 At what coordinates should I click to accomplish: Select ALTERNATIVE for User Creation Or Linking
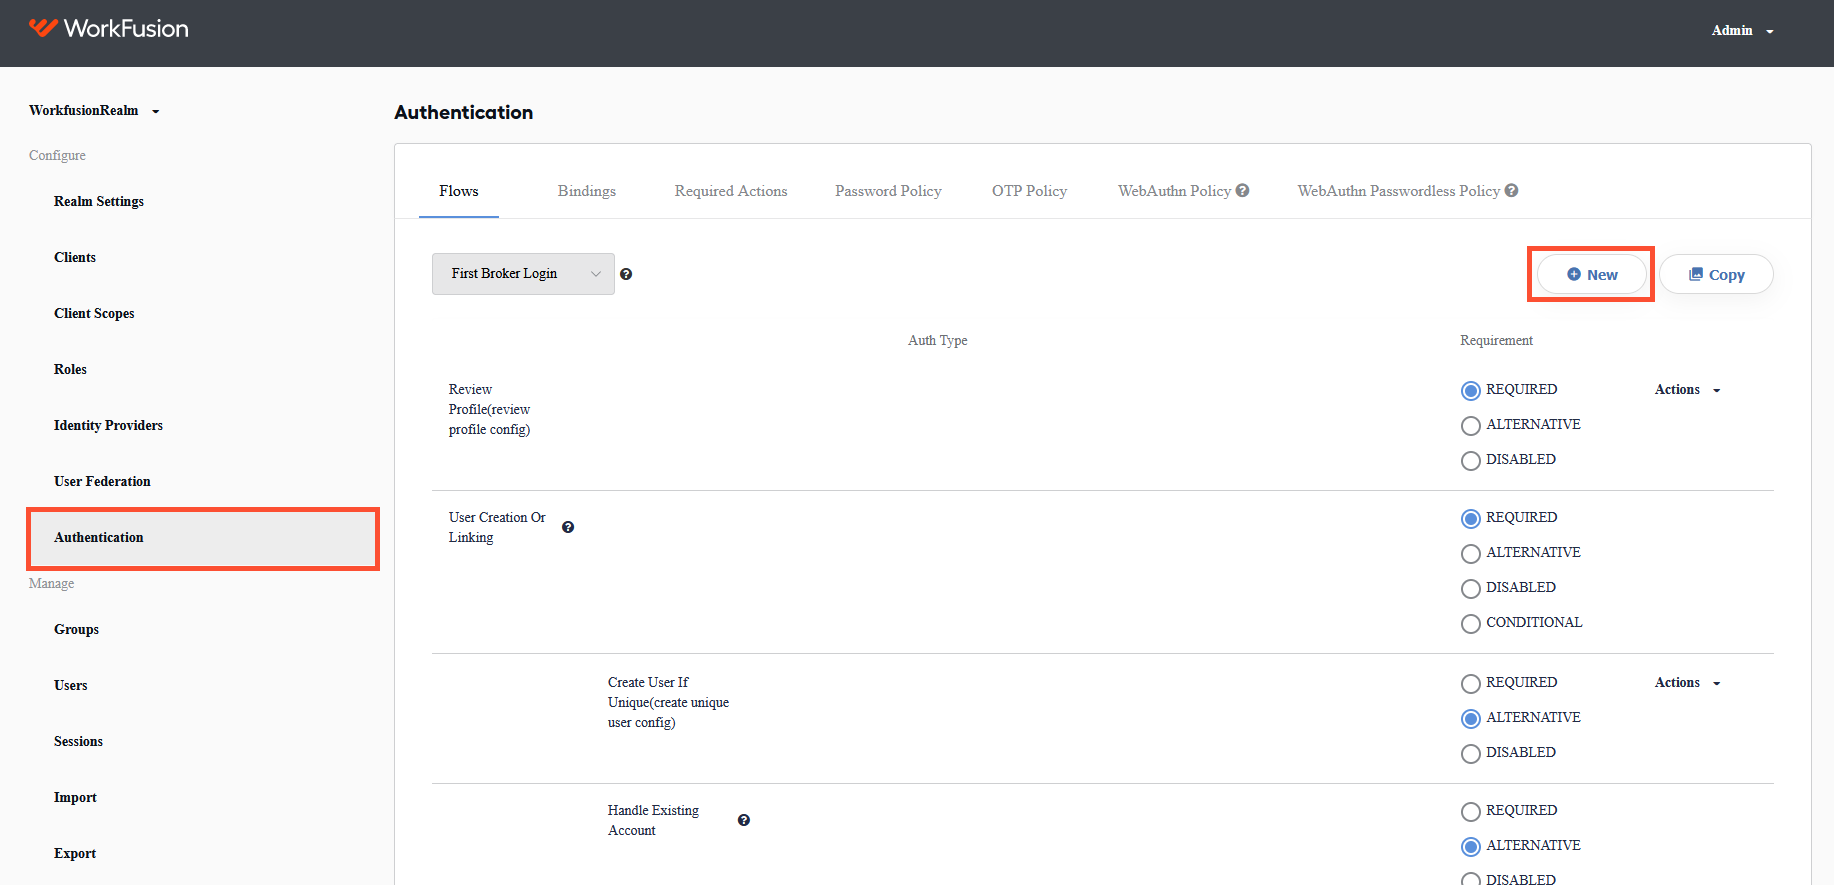click(x=1470, y=553)
